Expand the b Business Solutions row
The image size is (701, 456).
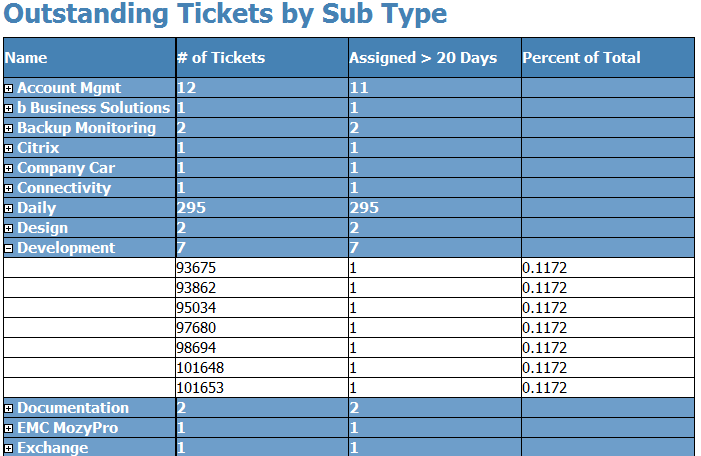tap(8, 109)
